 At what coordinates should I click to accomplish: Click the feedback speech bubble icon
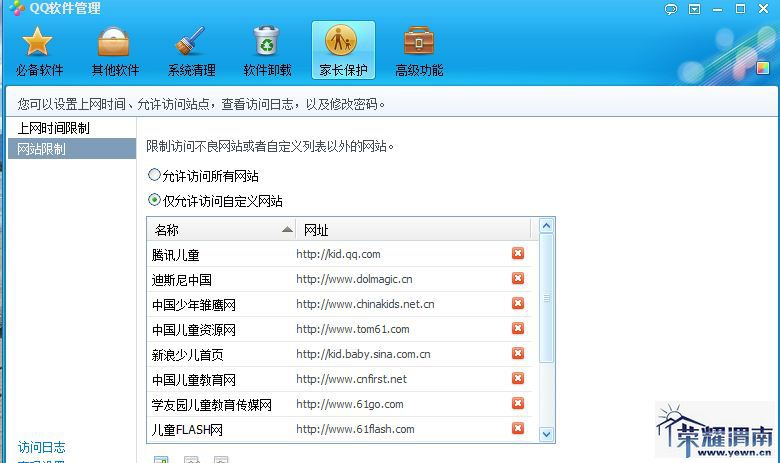coord(671,9)
